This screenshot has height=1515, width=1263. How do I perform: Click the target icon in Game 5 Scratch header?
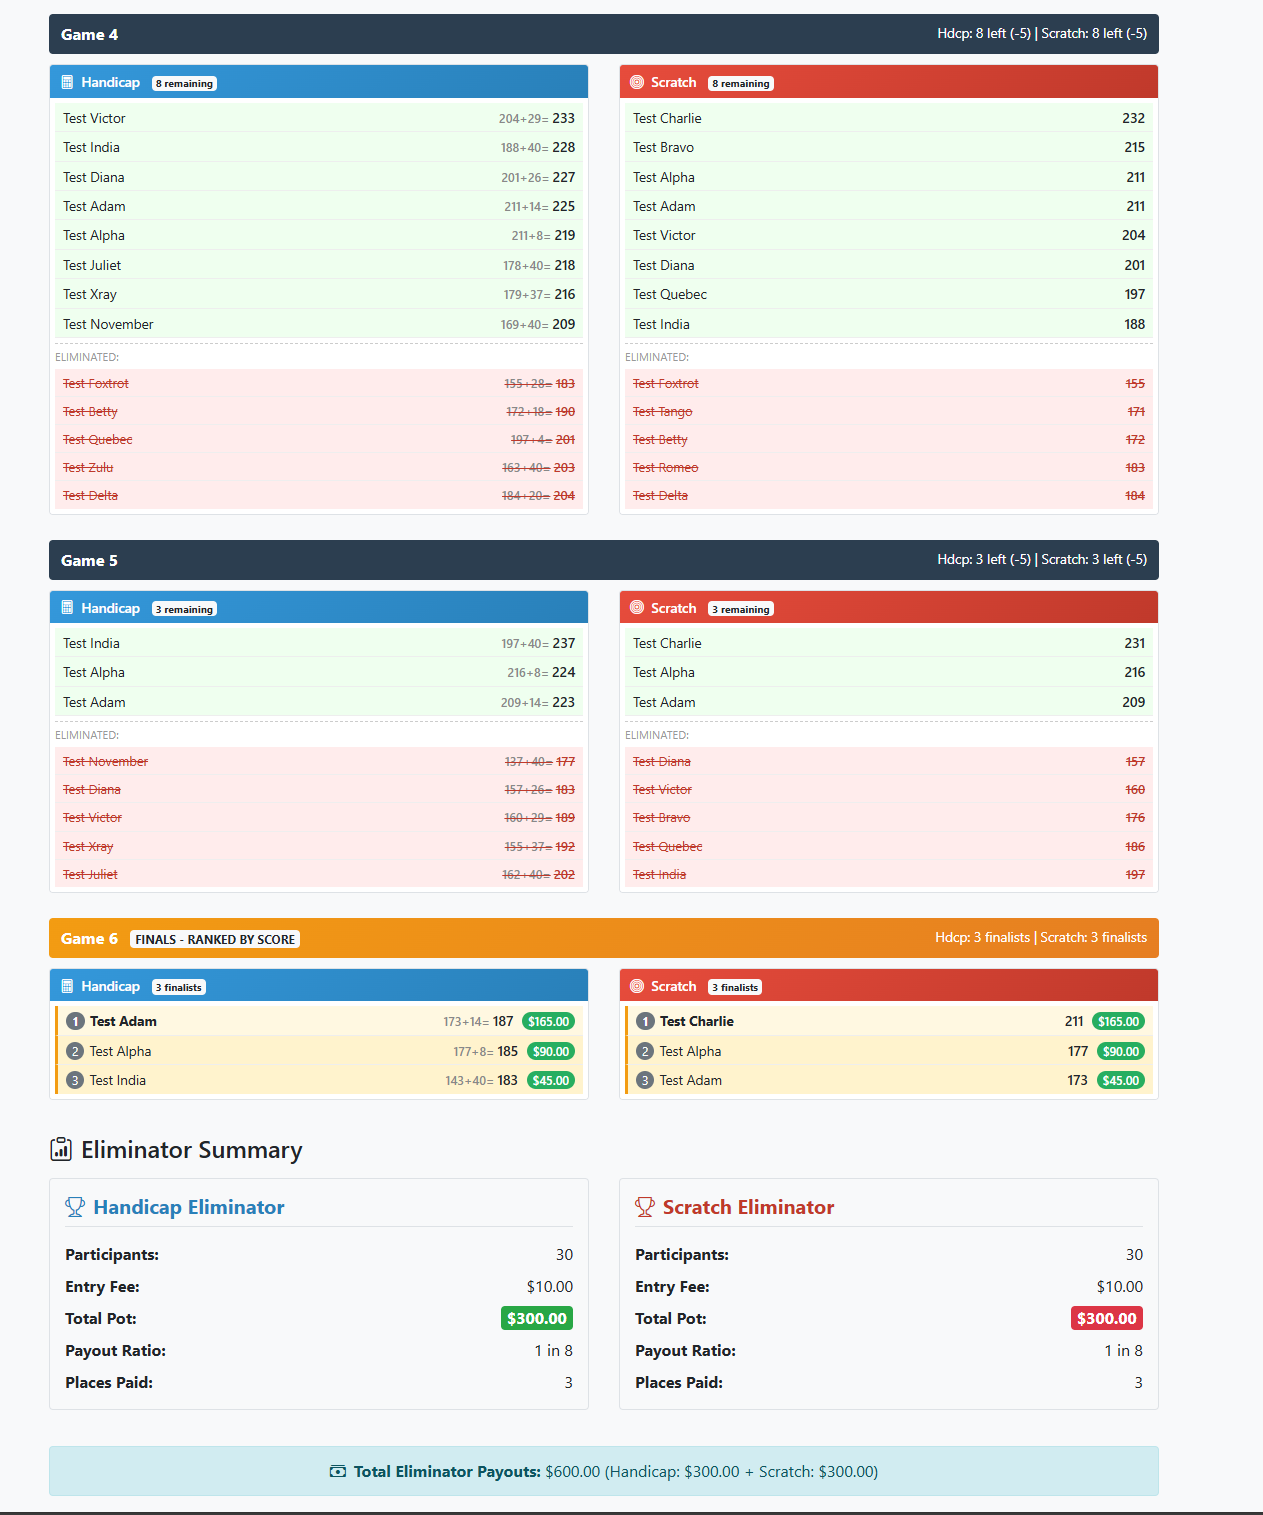click(x=637, y=608)
